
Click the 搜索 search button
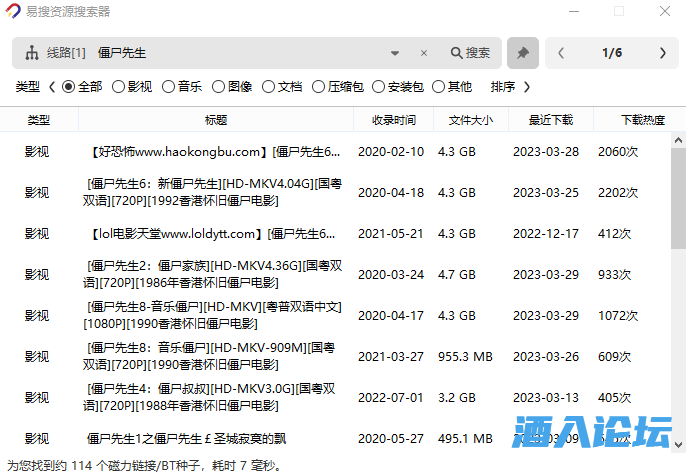[x=470, y=53]
